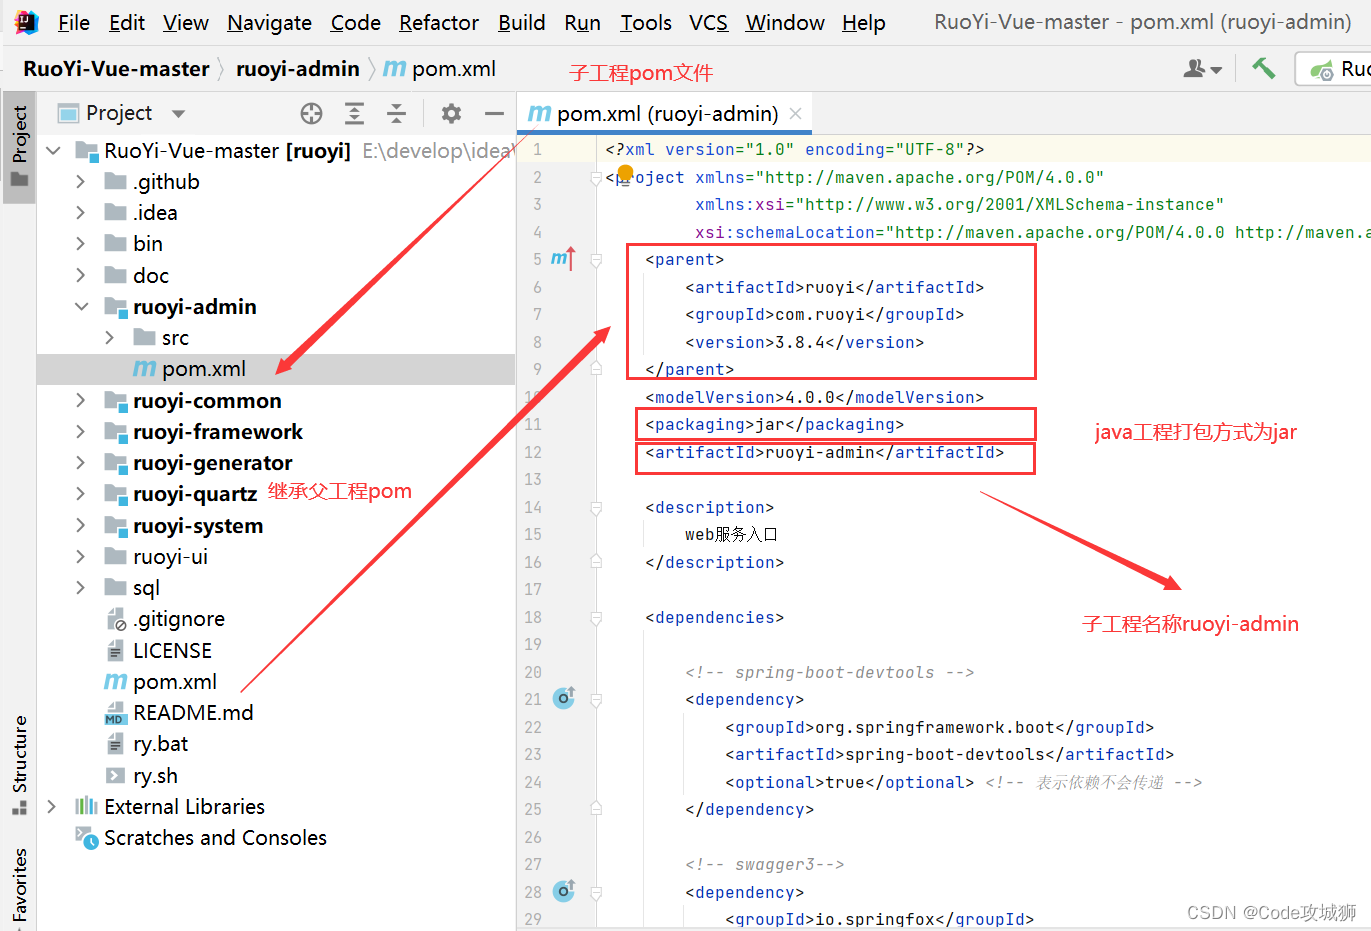This screenshot has width=1371, height=931.
Task: Open Project panel gear settings
Action: 452,114
